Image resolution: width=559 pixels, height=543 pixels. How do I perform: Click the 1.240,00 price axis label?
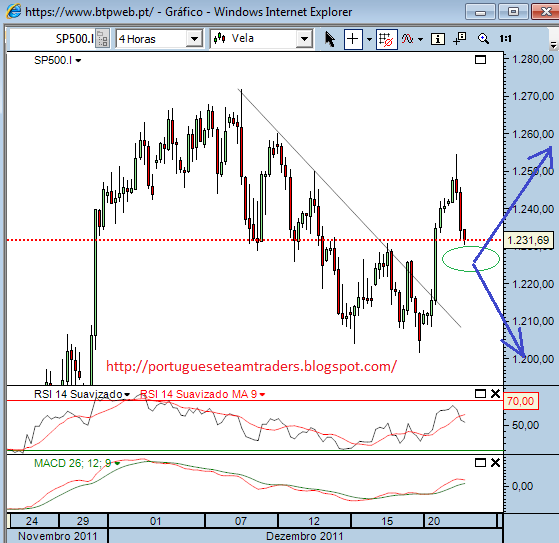coord(533,209)
